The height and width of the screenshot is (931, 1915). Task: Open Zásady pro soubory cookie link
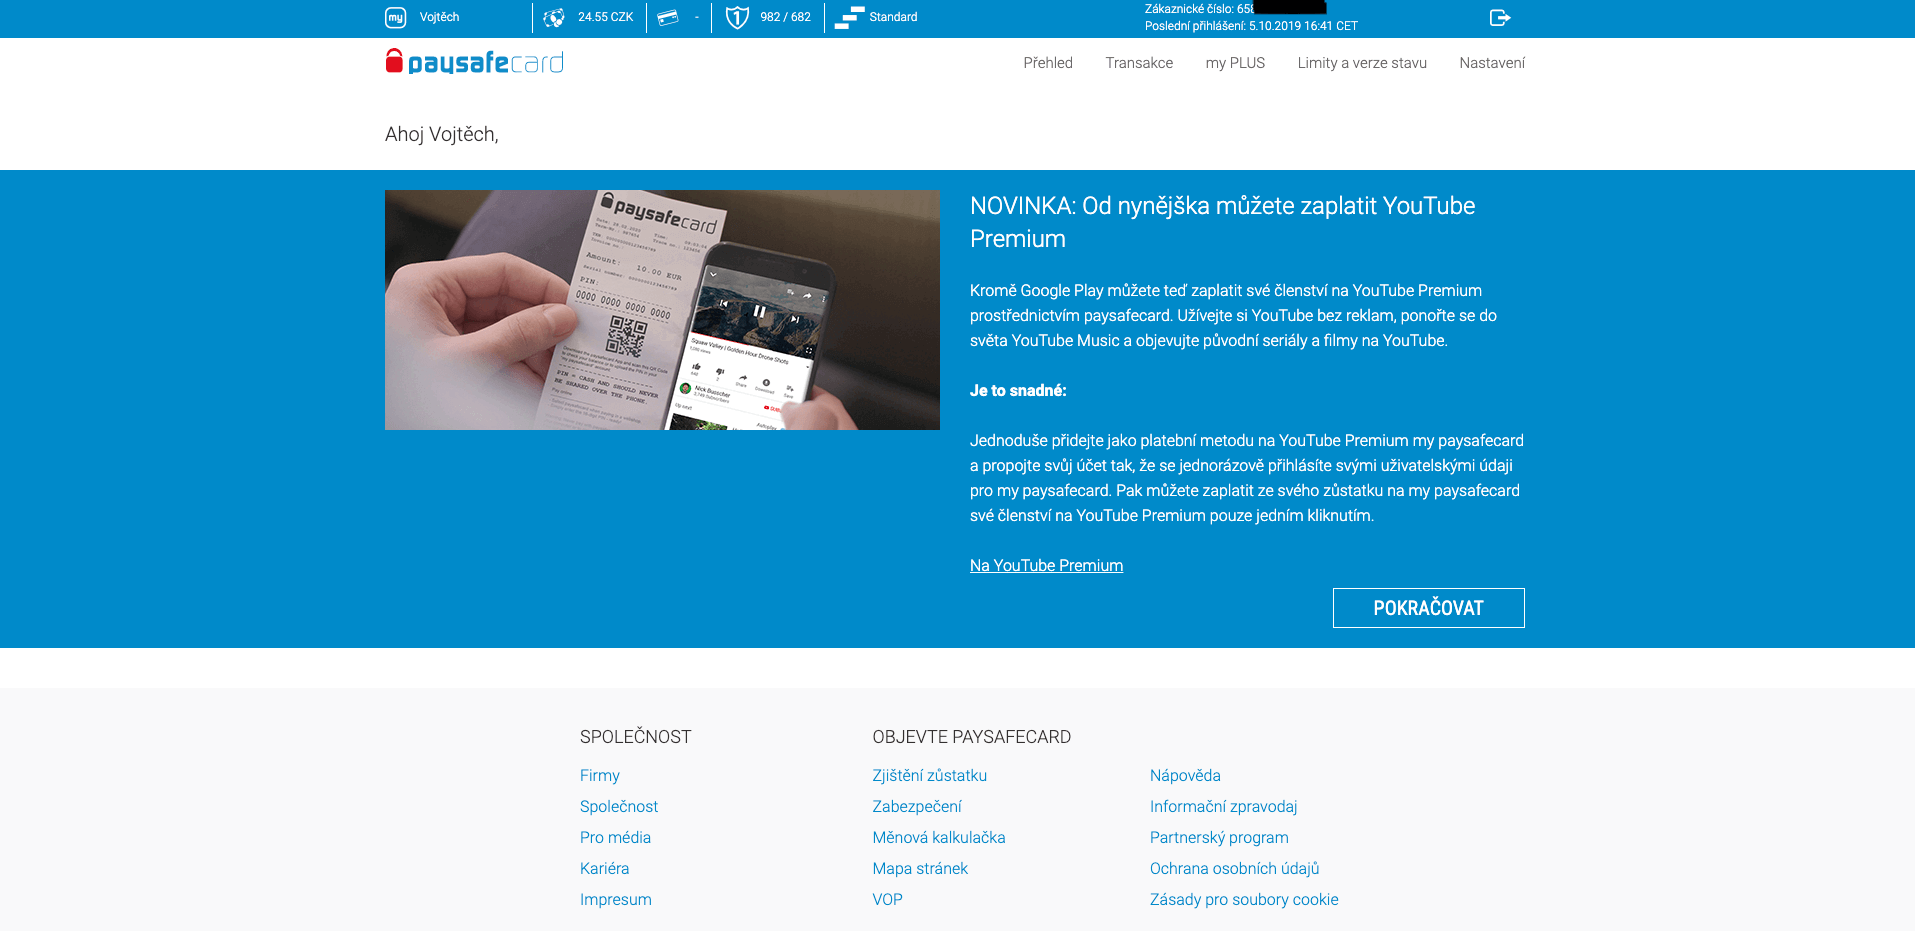pyautogui.click(x=1244, y=900)
